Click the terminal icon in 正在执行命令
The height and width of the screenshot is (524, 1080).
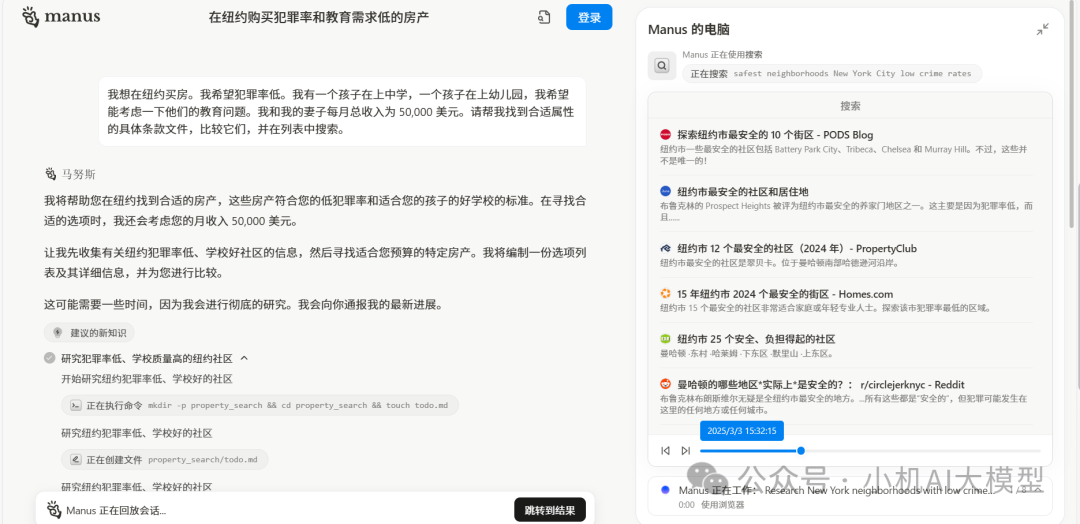(75, 406)
